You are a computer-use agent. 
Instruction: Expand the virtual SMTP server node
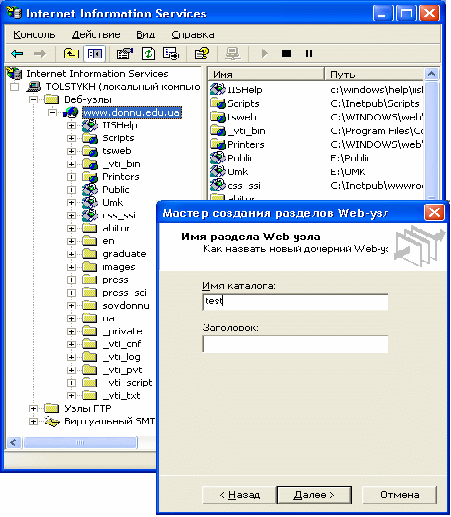33,421
